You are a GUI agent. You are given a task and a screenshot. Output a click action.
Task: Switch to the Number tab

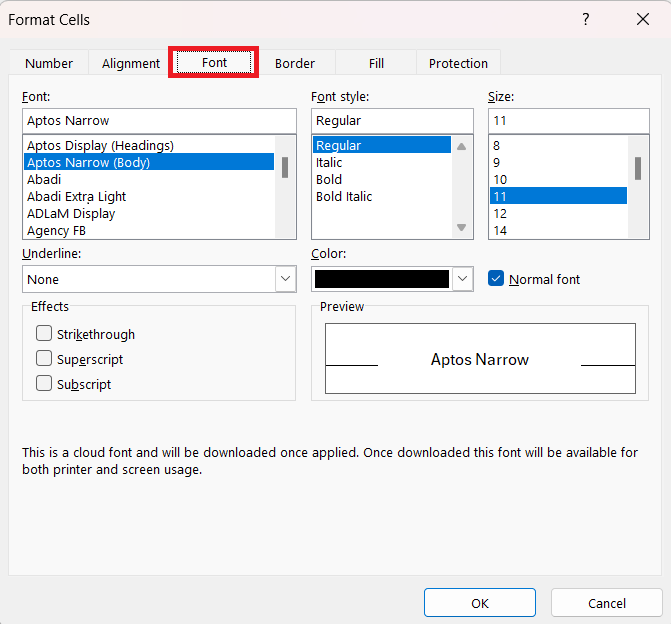pyautogui.click(x=49, y=63)
